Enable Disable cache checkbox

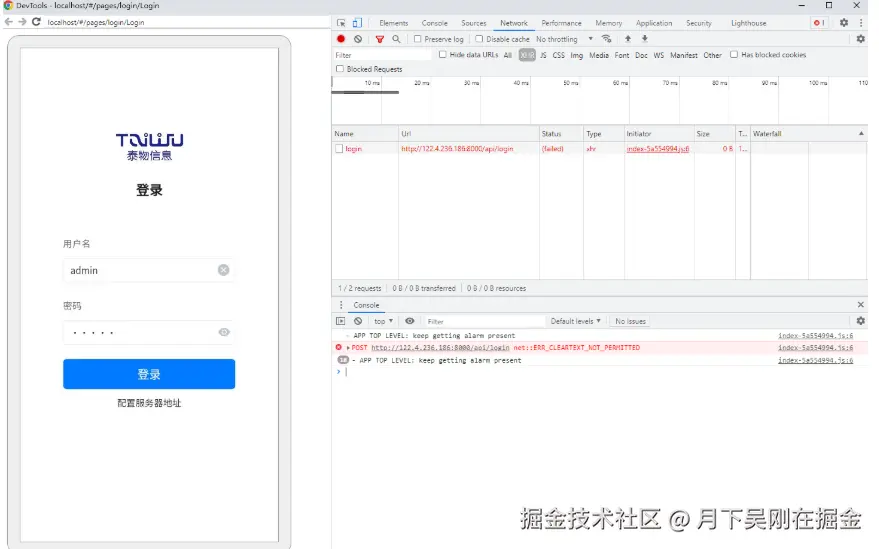[x=479, y=39]
